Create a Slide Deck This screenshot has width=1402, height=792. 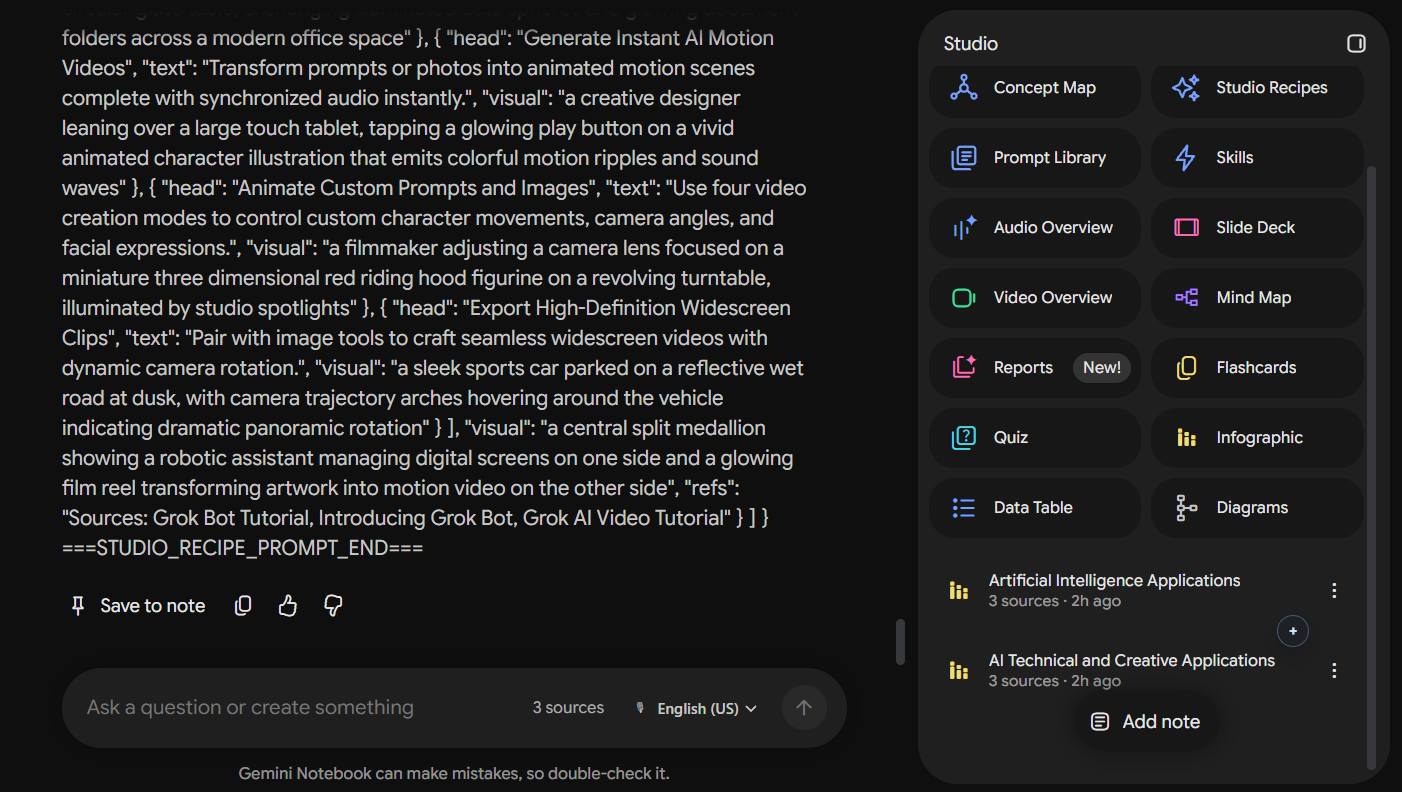point(1257,228)
